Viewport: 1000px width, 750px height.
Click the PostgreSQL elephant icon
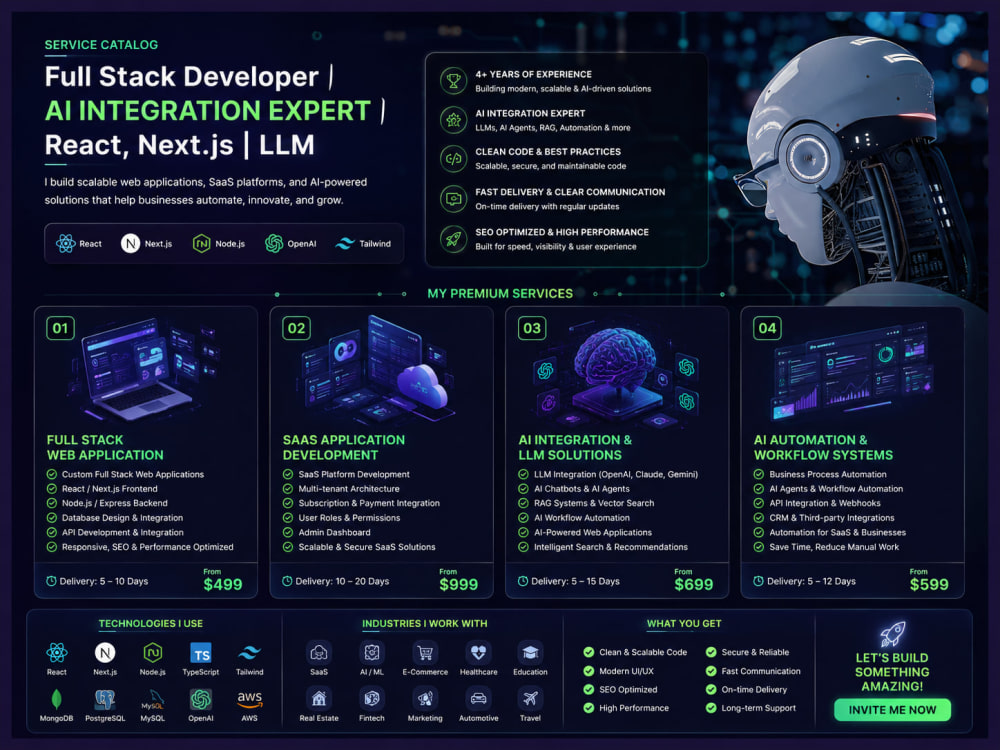point(105,700)
